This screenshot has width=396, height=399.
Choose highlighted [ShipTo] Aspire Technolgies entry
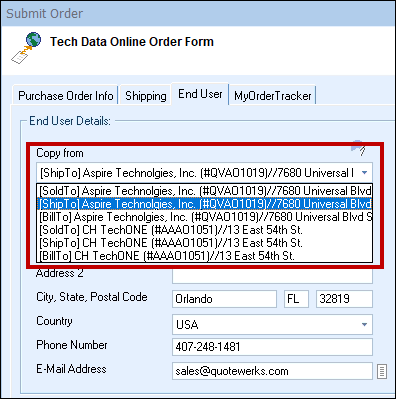click(x=205, y=204)
